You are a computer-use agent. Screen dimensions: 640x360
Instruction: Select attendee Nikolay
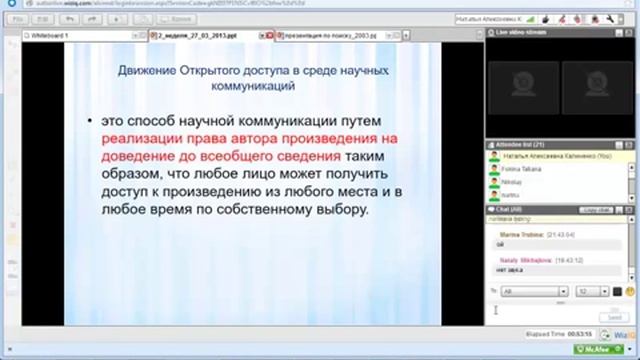click(511, 182)
